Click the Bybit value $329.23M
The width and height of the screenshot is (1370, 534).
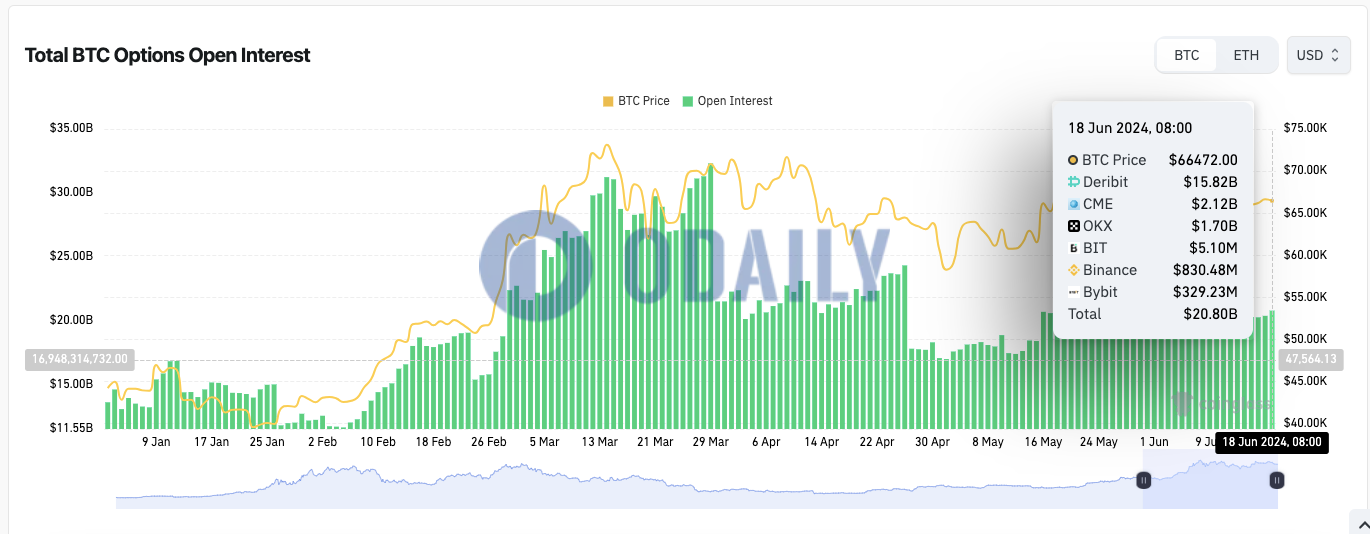click(1205, 292)
